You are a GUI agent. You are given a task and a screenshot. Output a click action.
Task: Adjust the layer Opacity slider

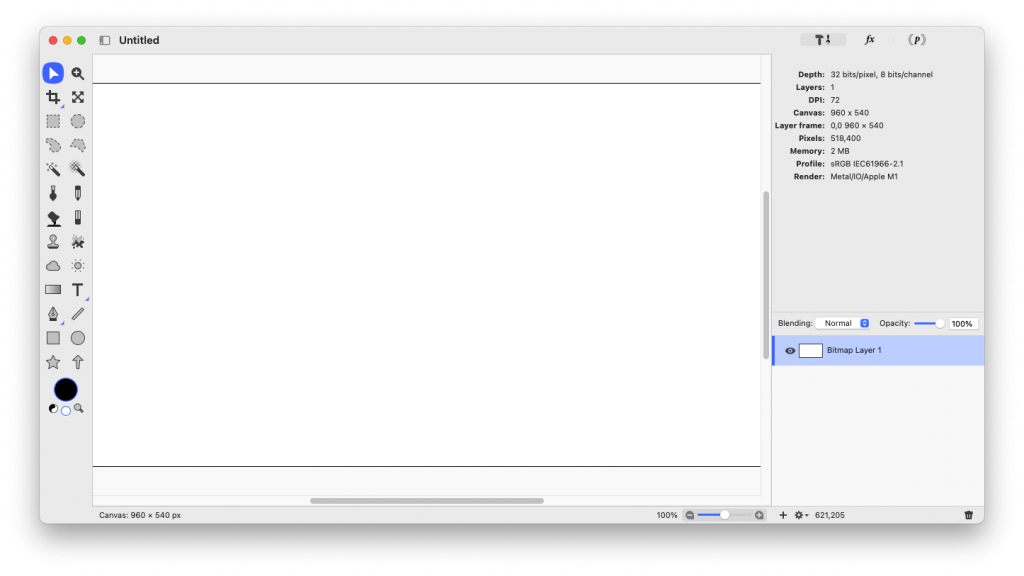pyautogui.click(x=929, y=323)
